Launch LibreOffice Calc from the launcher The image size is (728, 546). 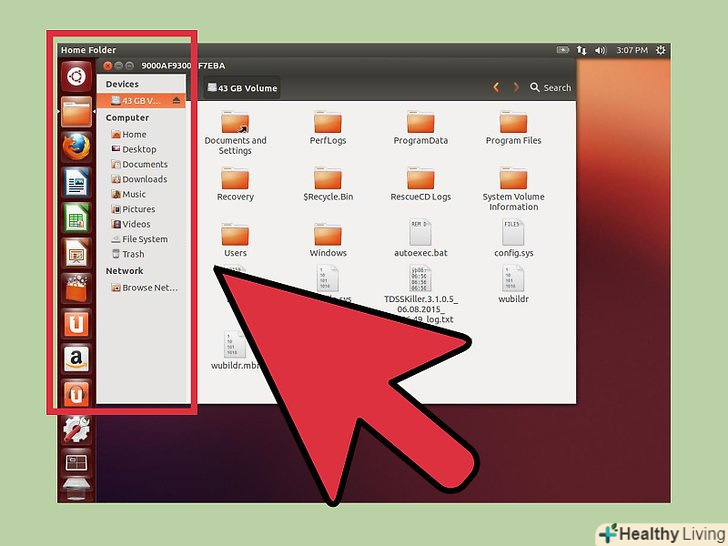click(76, 217)
